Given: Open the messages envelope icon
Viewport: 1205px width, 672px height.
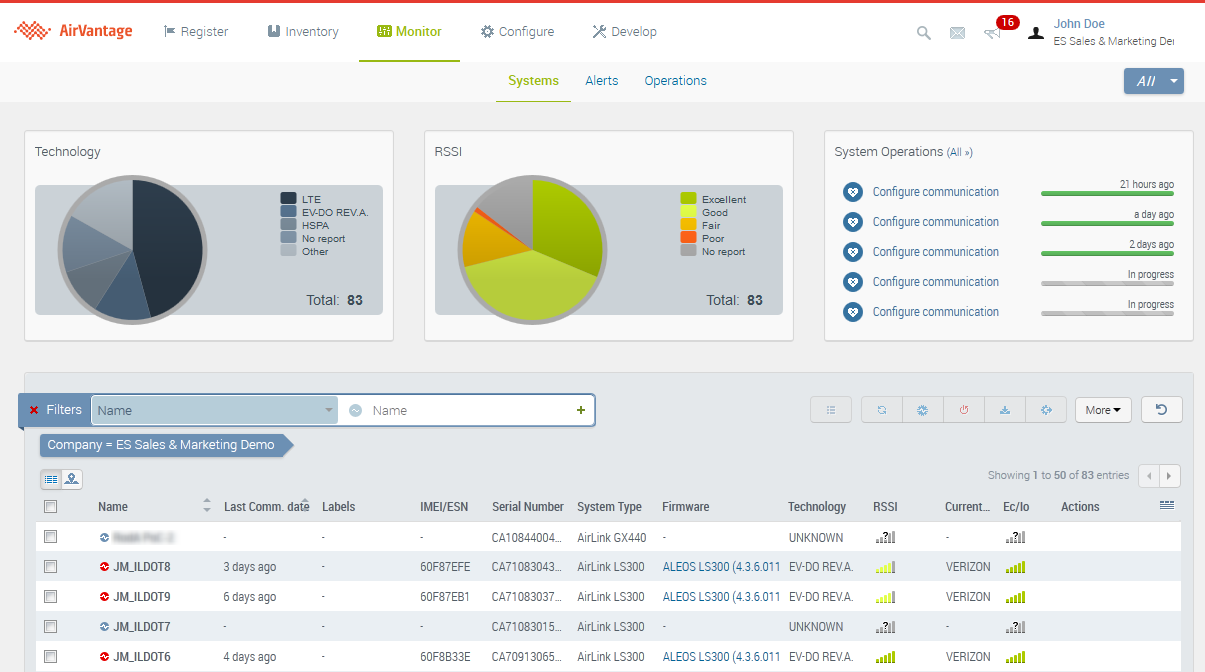Looking at the screenshot, I should point(957,33).
